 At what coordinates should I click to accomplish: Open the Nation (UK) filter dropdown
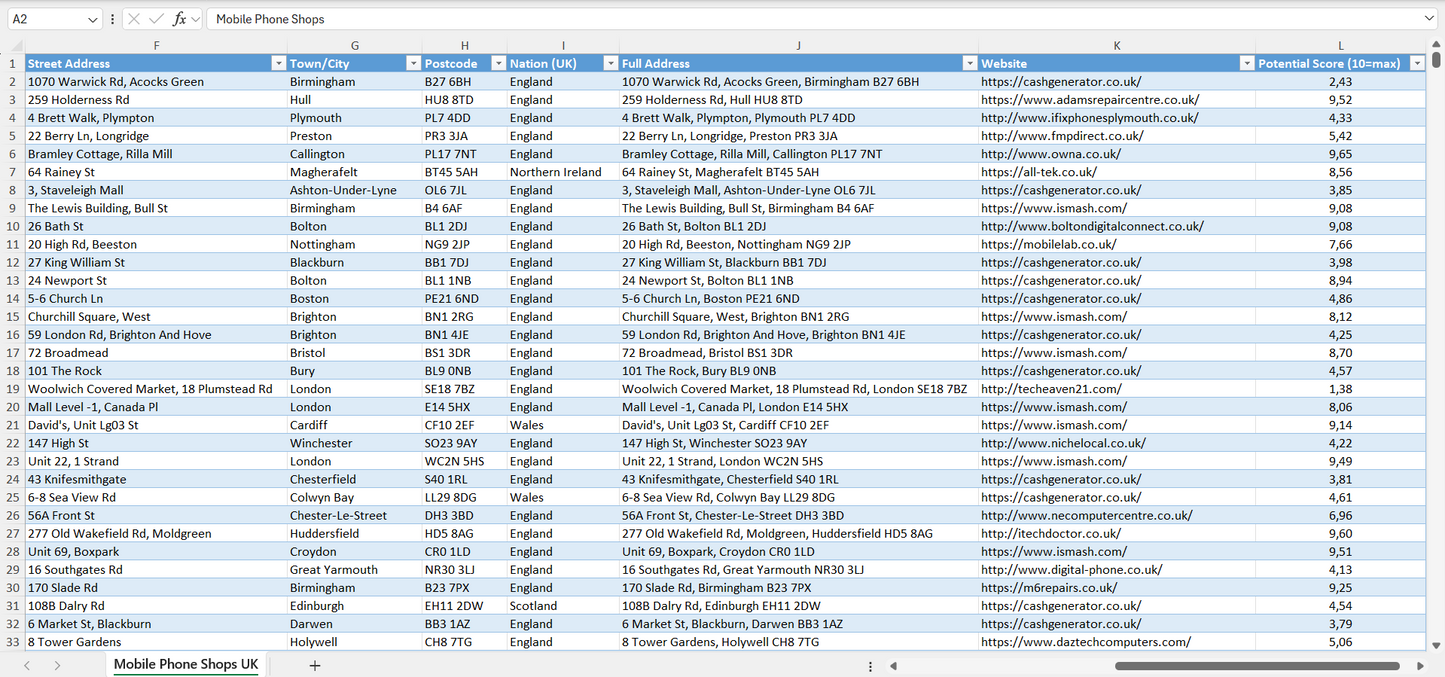point(610,62)
